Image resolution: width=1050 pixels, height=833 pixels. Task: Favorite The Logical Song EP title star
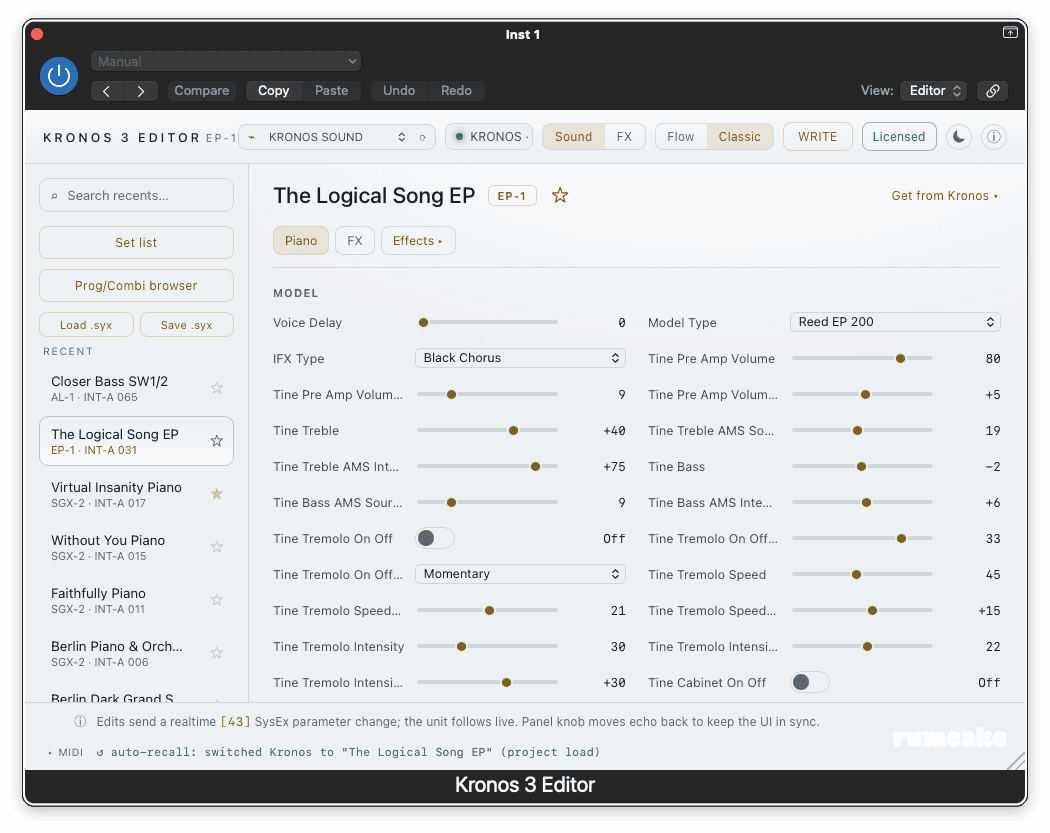(560, 196)
